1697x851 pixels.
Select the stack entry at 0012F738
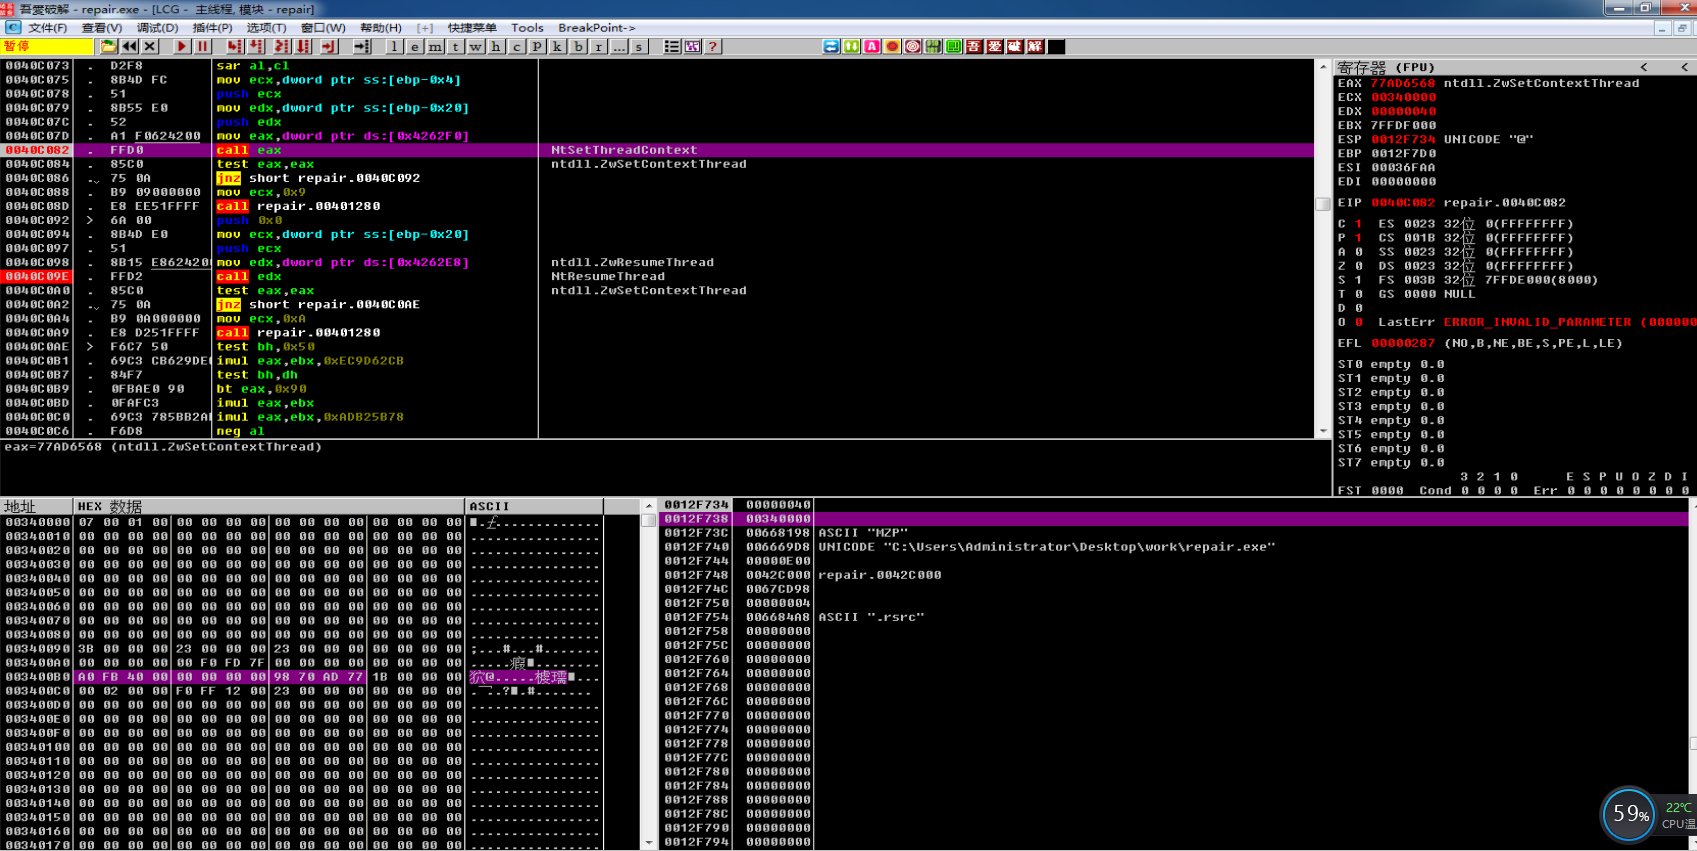[1176, 519]
